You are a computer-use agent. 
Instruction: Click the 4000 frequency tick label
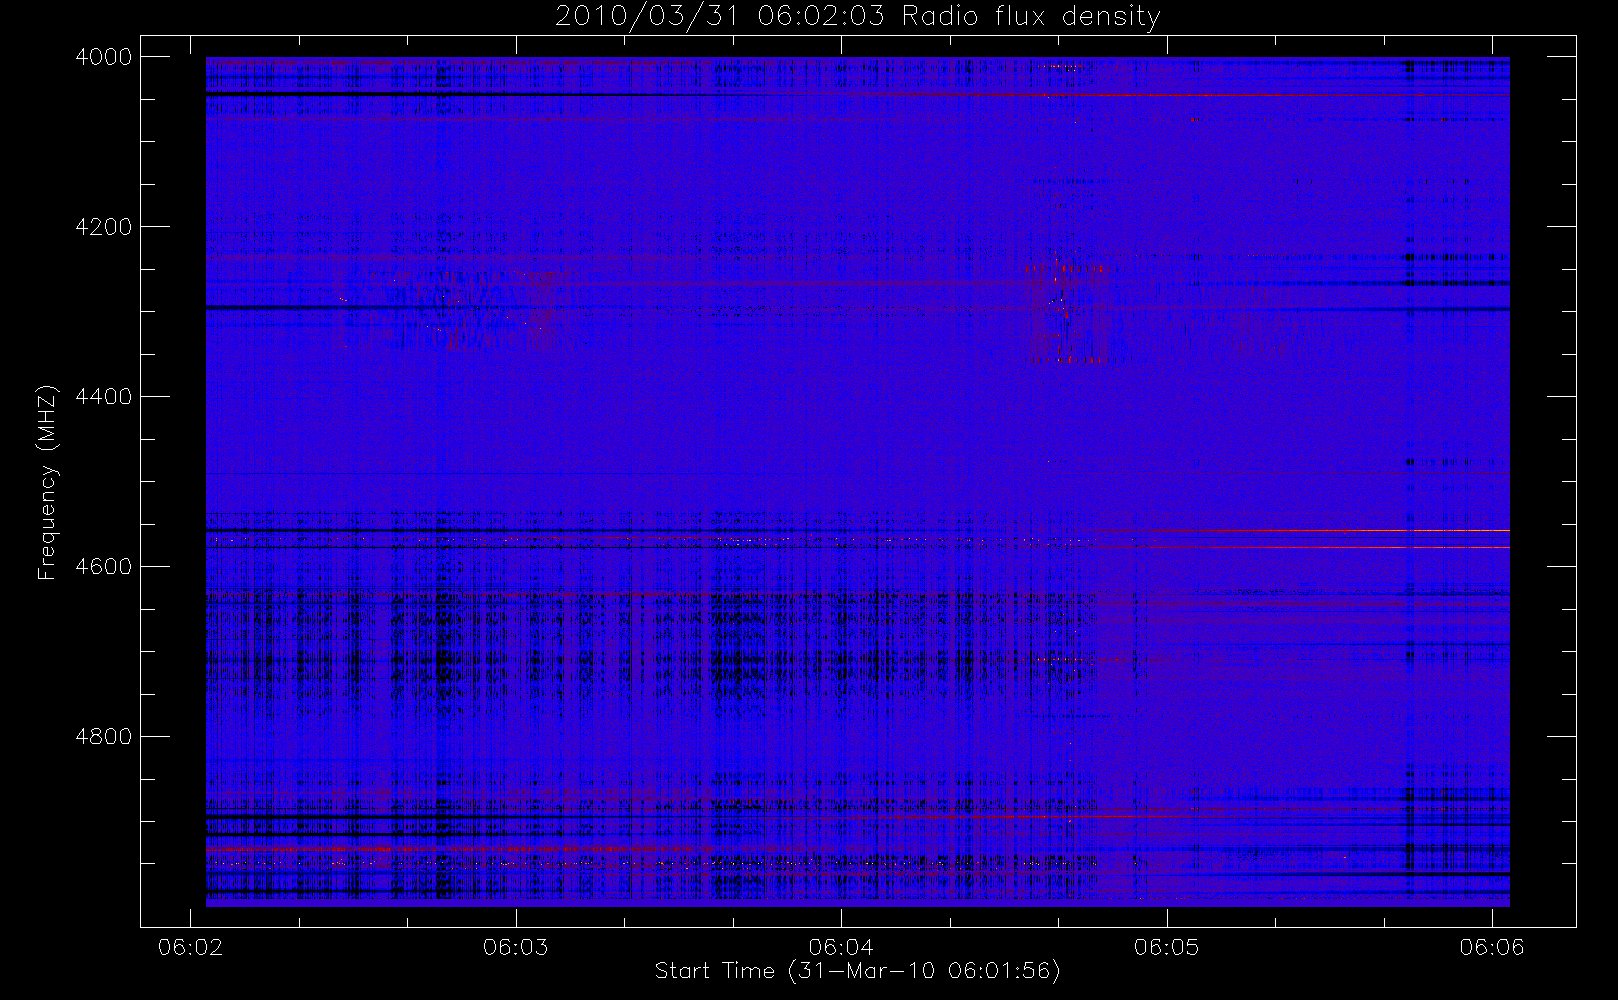[x=104, y=57]
